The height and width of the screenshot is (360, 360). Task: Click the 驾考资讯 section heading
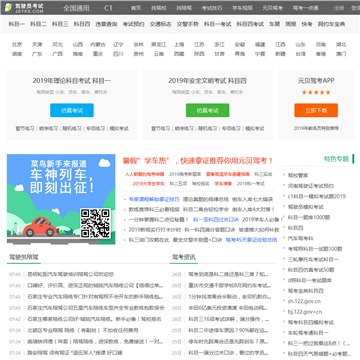click(184, 257)
